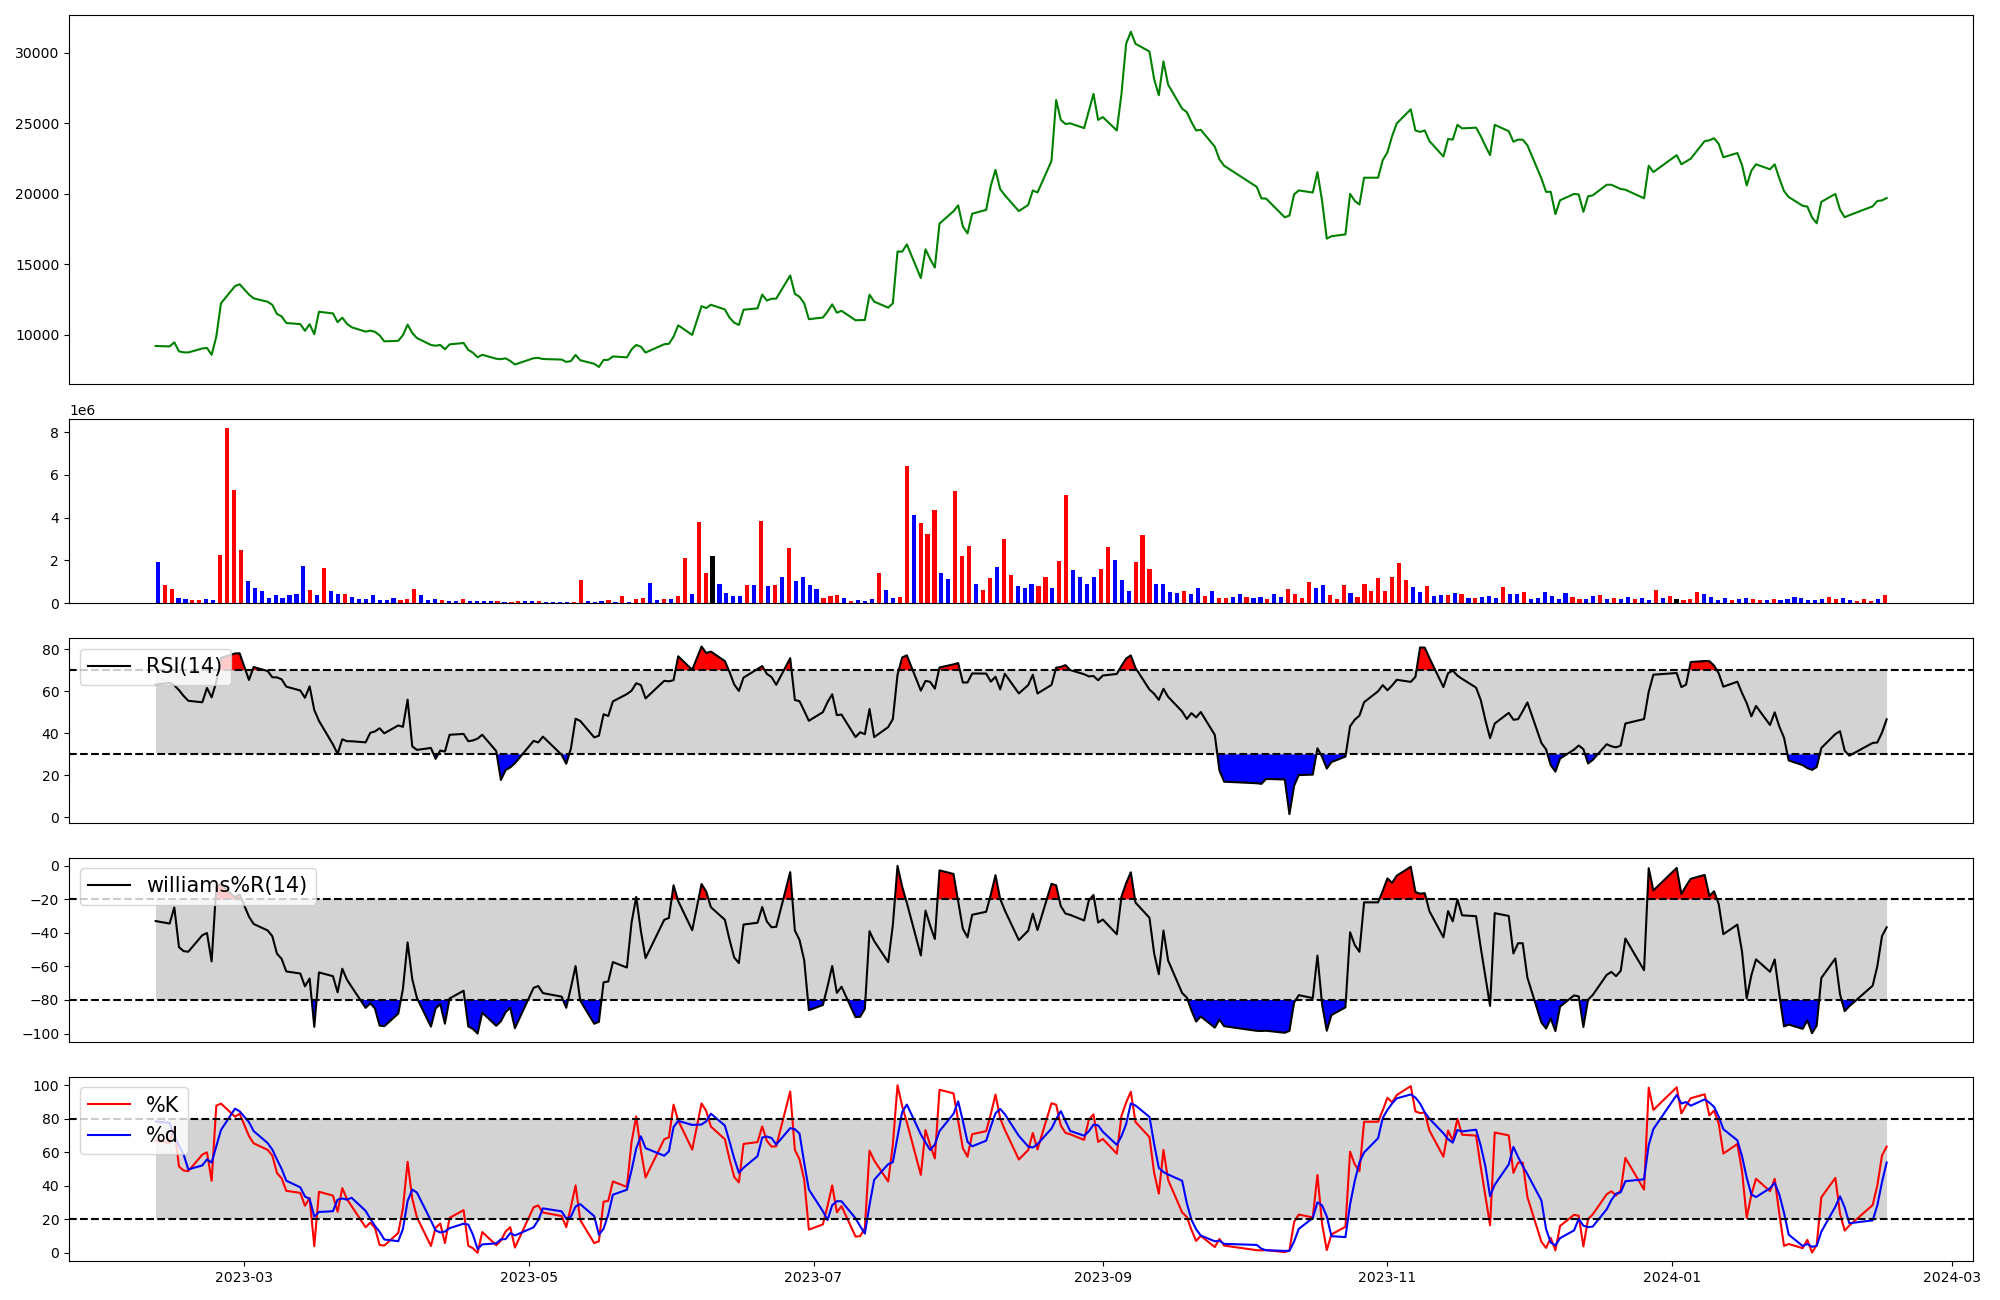Viewport: 2000px width, 1300px height.
Task: Click the 25000 price axis label
Action: point(37,124)
